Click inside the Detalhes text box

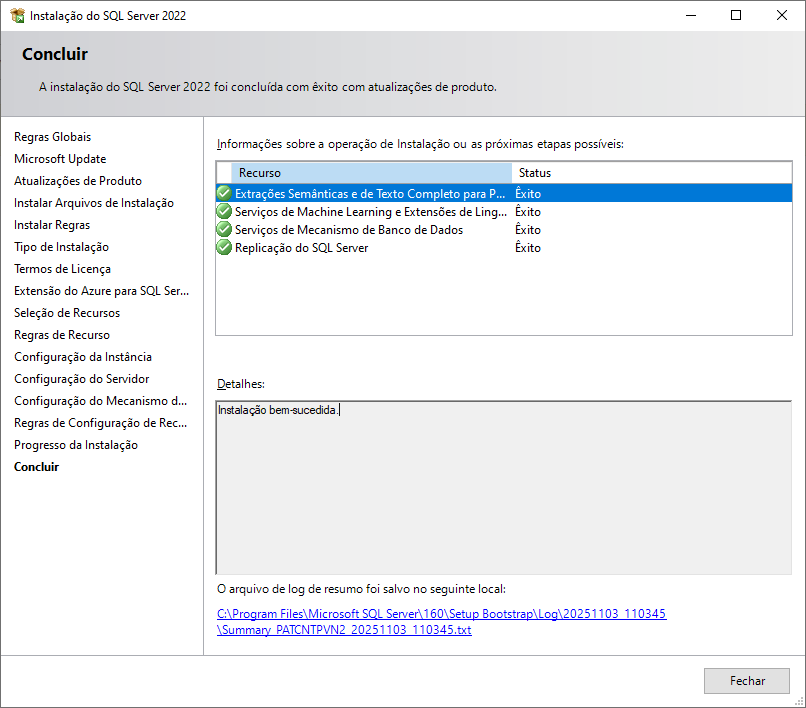pos(504,487)
